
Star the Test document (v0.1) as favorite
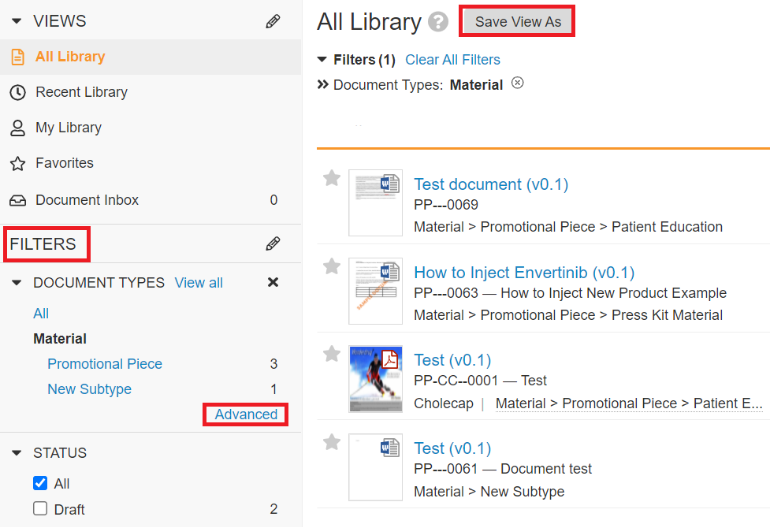pyautogui.click(x=332, y=178)
